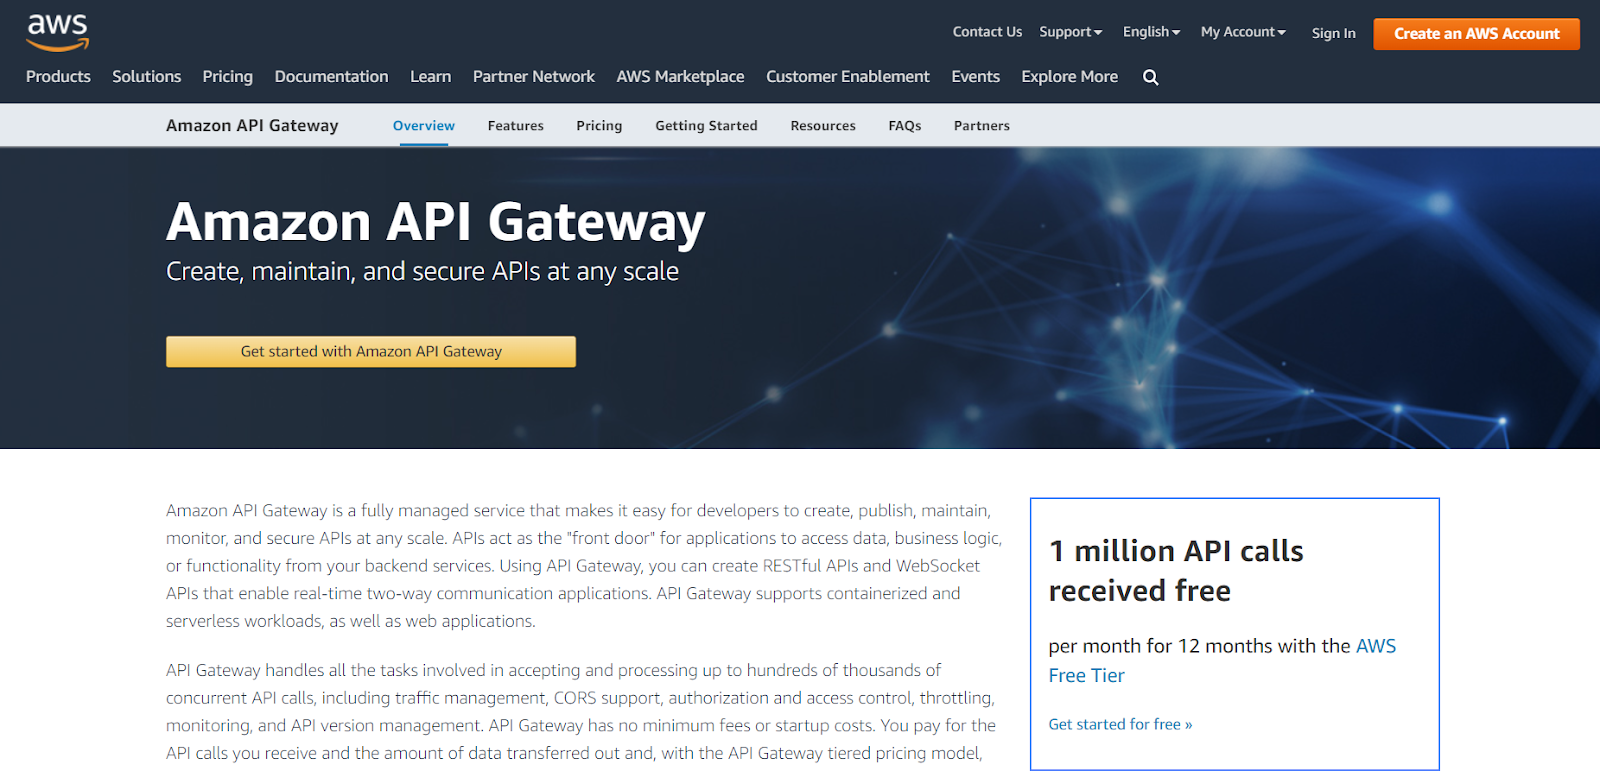Click the '1 million API calls received free' heading
Screen dimensions: 1600x771
(1176, 571)
